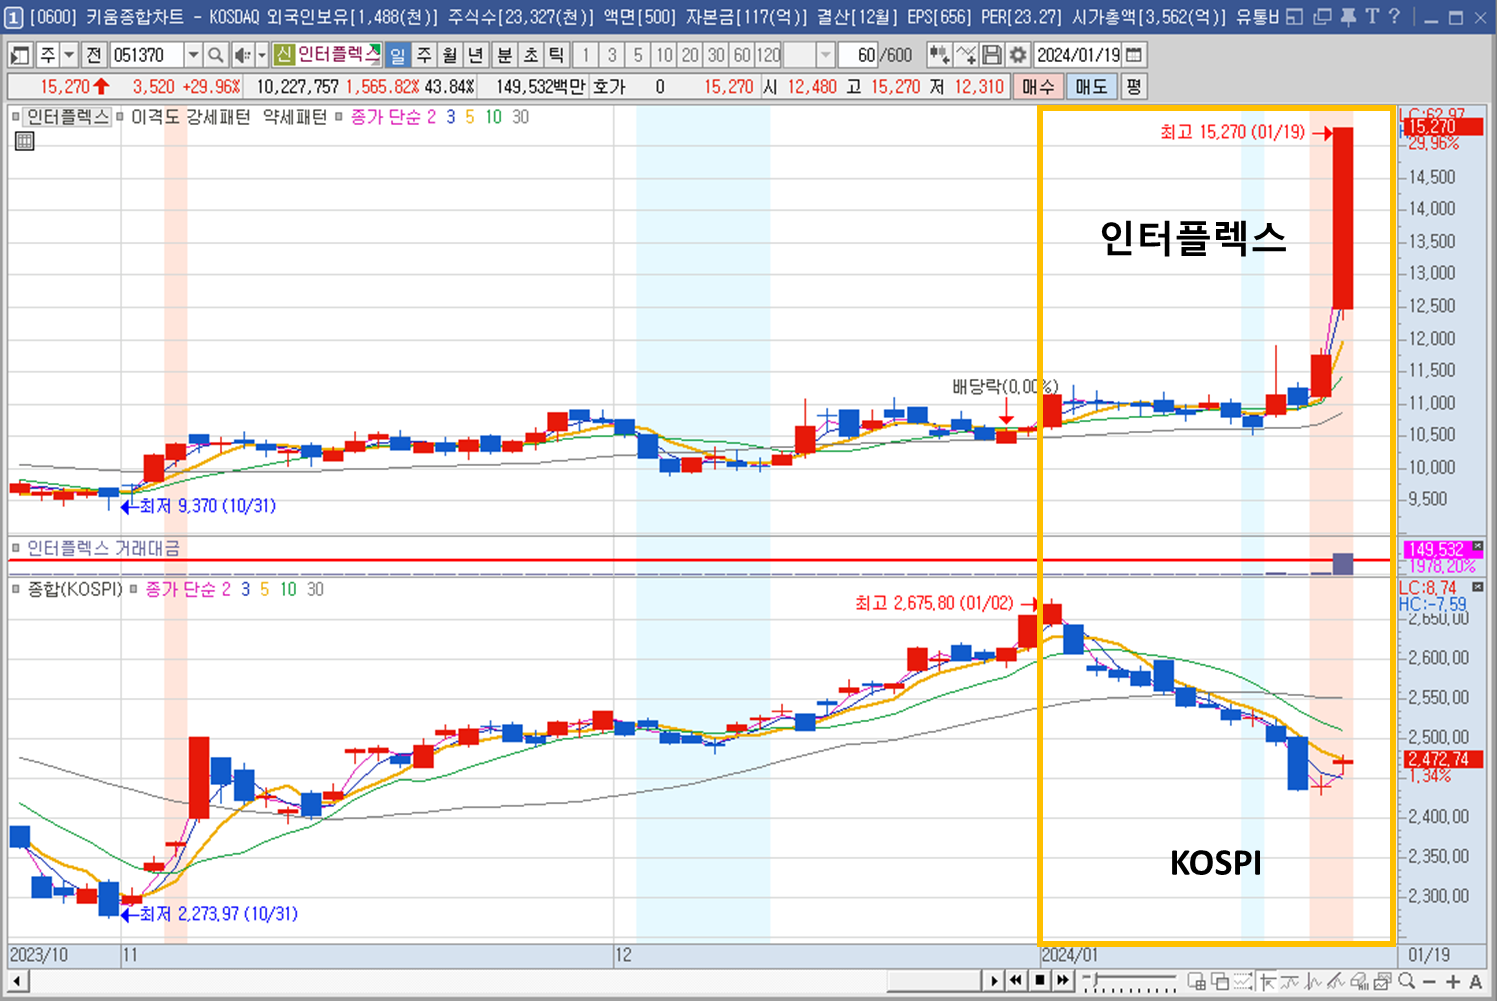The width and height of the screenshot is (1497, 1001).
Task: Click the question mark help icon
Action: 1394,17
